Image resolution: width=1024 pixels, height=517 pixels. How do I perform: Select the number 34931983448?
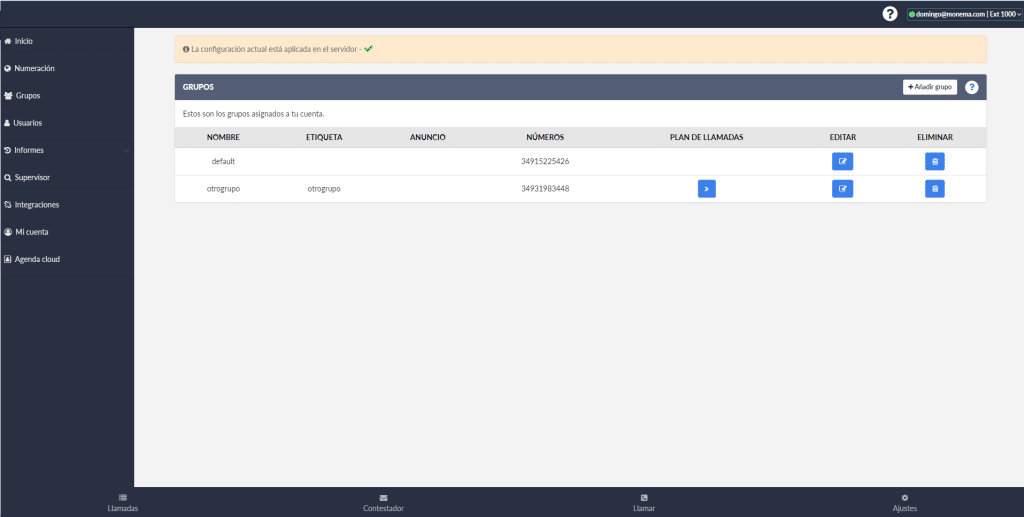click(545, 189)
